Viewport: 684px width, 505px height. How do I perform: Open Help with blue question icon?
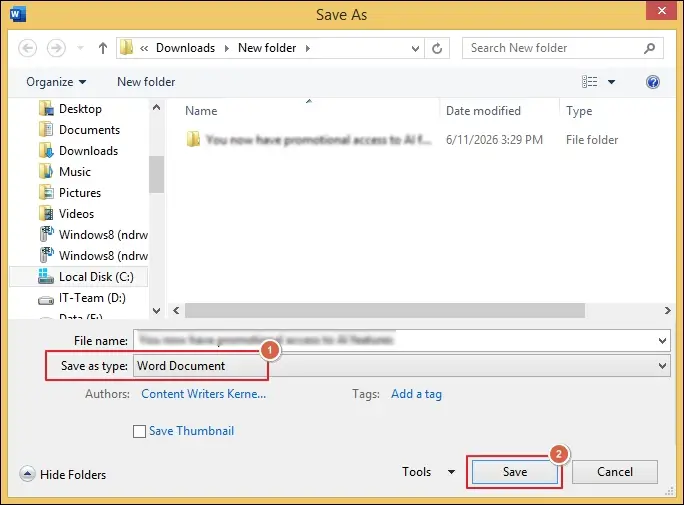(x=653, y=82)
